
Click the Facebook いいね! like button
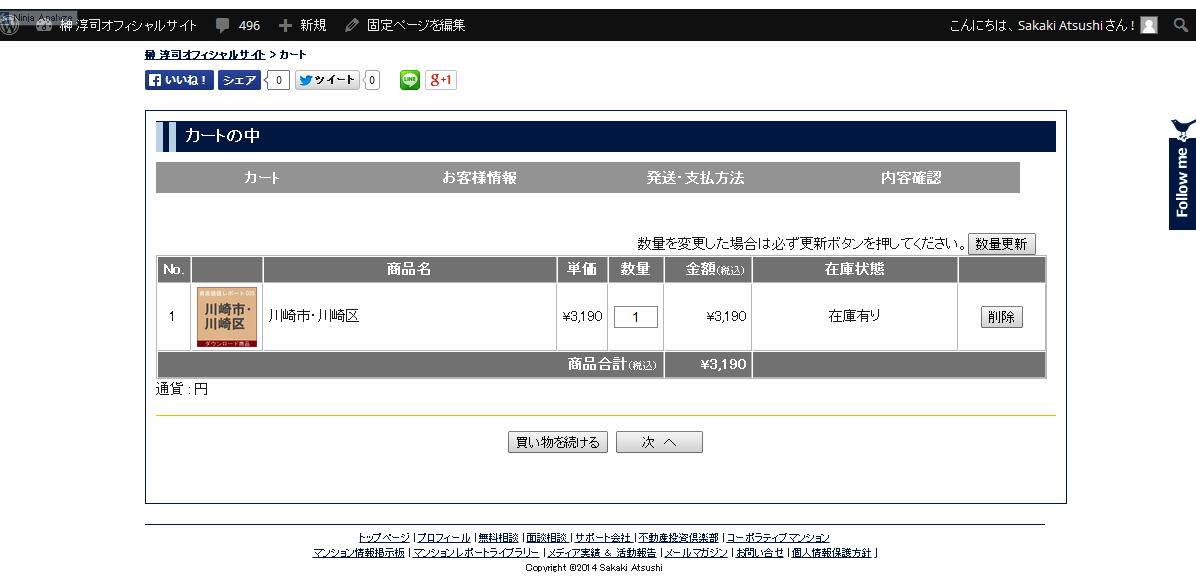(x=180, y=81)
